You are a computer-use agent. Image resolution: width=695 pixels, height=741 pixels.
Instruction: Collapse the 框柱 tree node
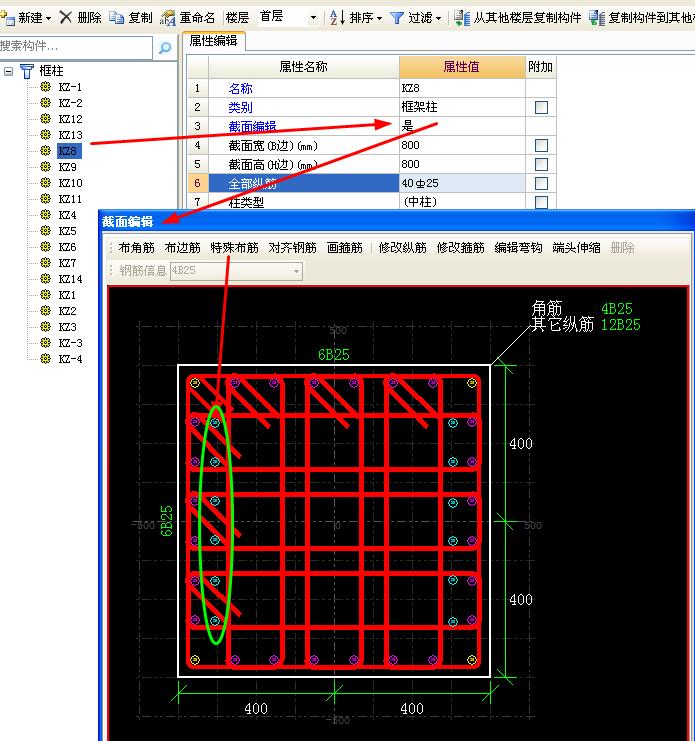point(9,71)
